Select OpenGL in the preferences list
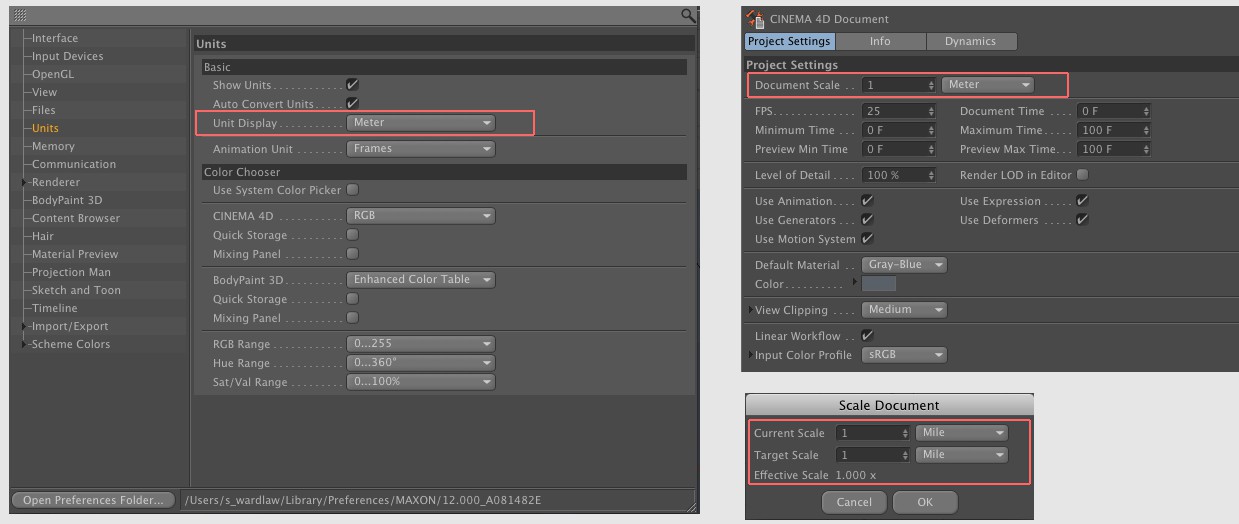 [x=52, y=74]
